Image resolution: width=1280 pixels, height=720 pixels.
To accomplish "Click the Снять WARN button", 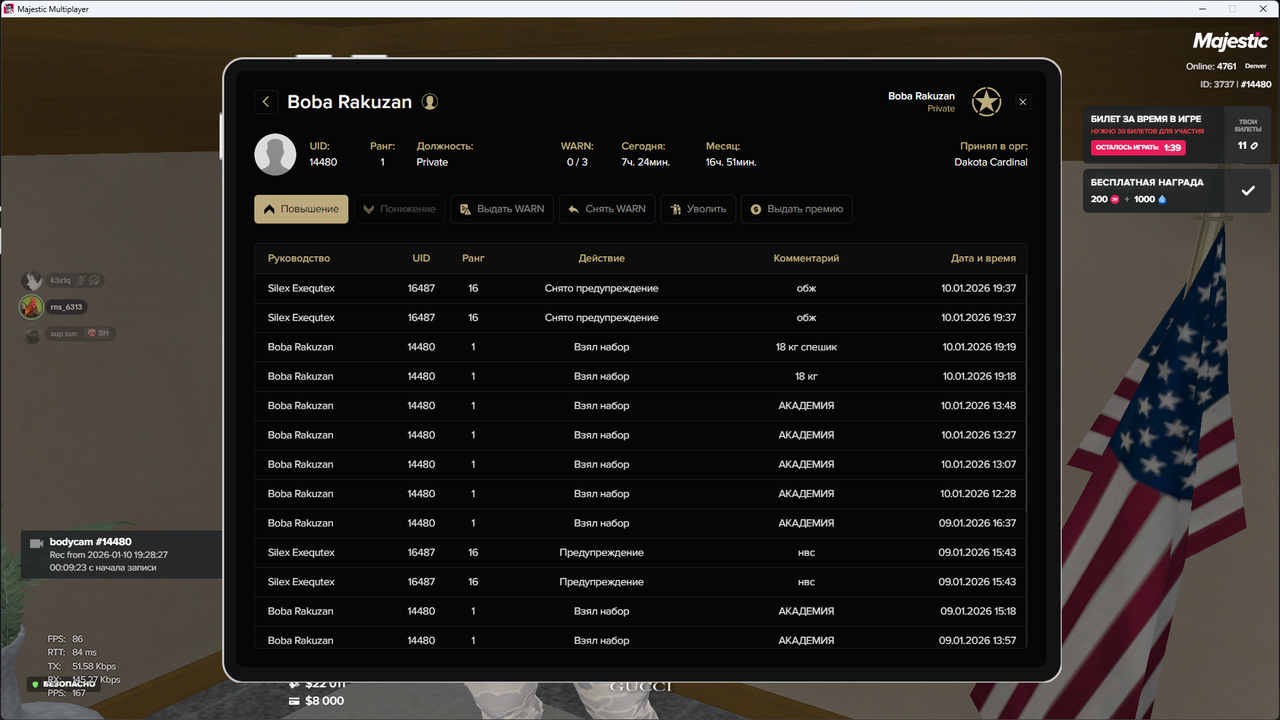I will (607, 209).
